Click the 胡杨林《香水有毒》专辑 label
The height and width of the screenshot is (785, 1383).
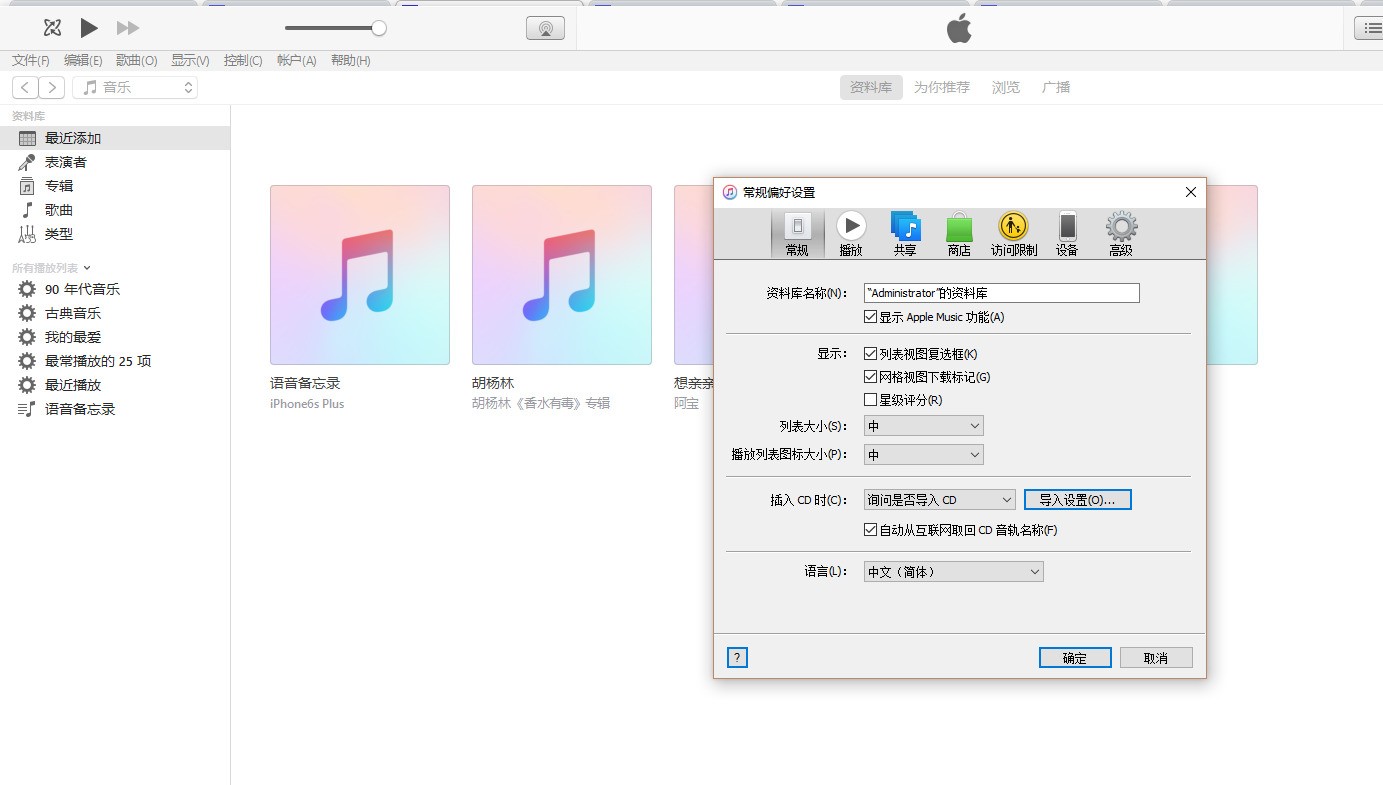[541, 404]
